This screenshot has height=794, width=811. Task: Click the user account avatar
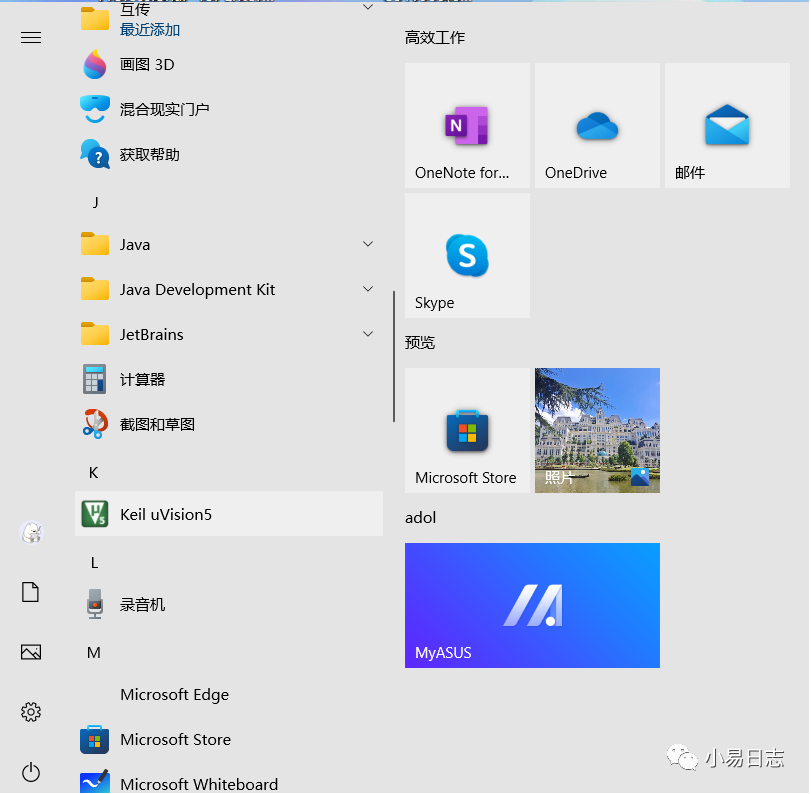click(x=31, y=532)
